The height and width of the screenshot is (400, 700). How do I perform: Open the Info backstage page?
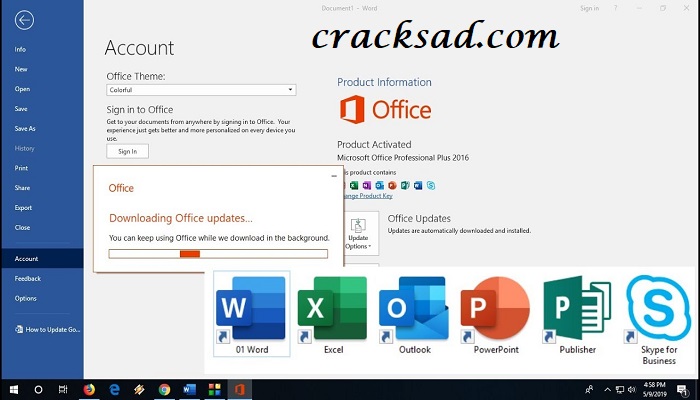(20, 50)
